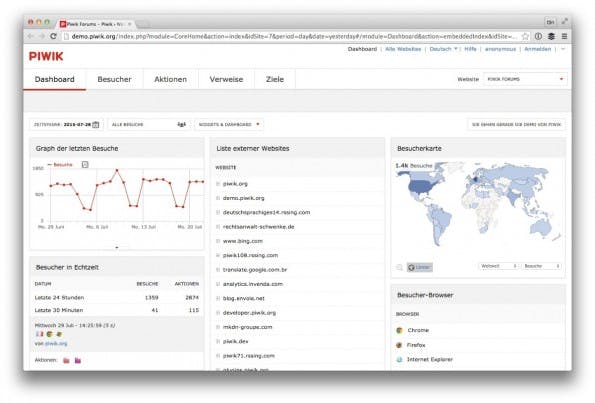The height and width of the screenshot is (403, 595).
Task: Click the Liste externer Websites widget title
Action: [x=253, y=148]
